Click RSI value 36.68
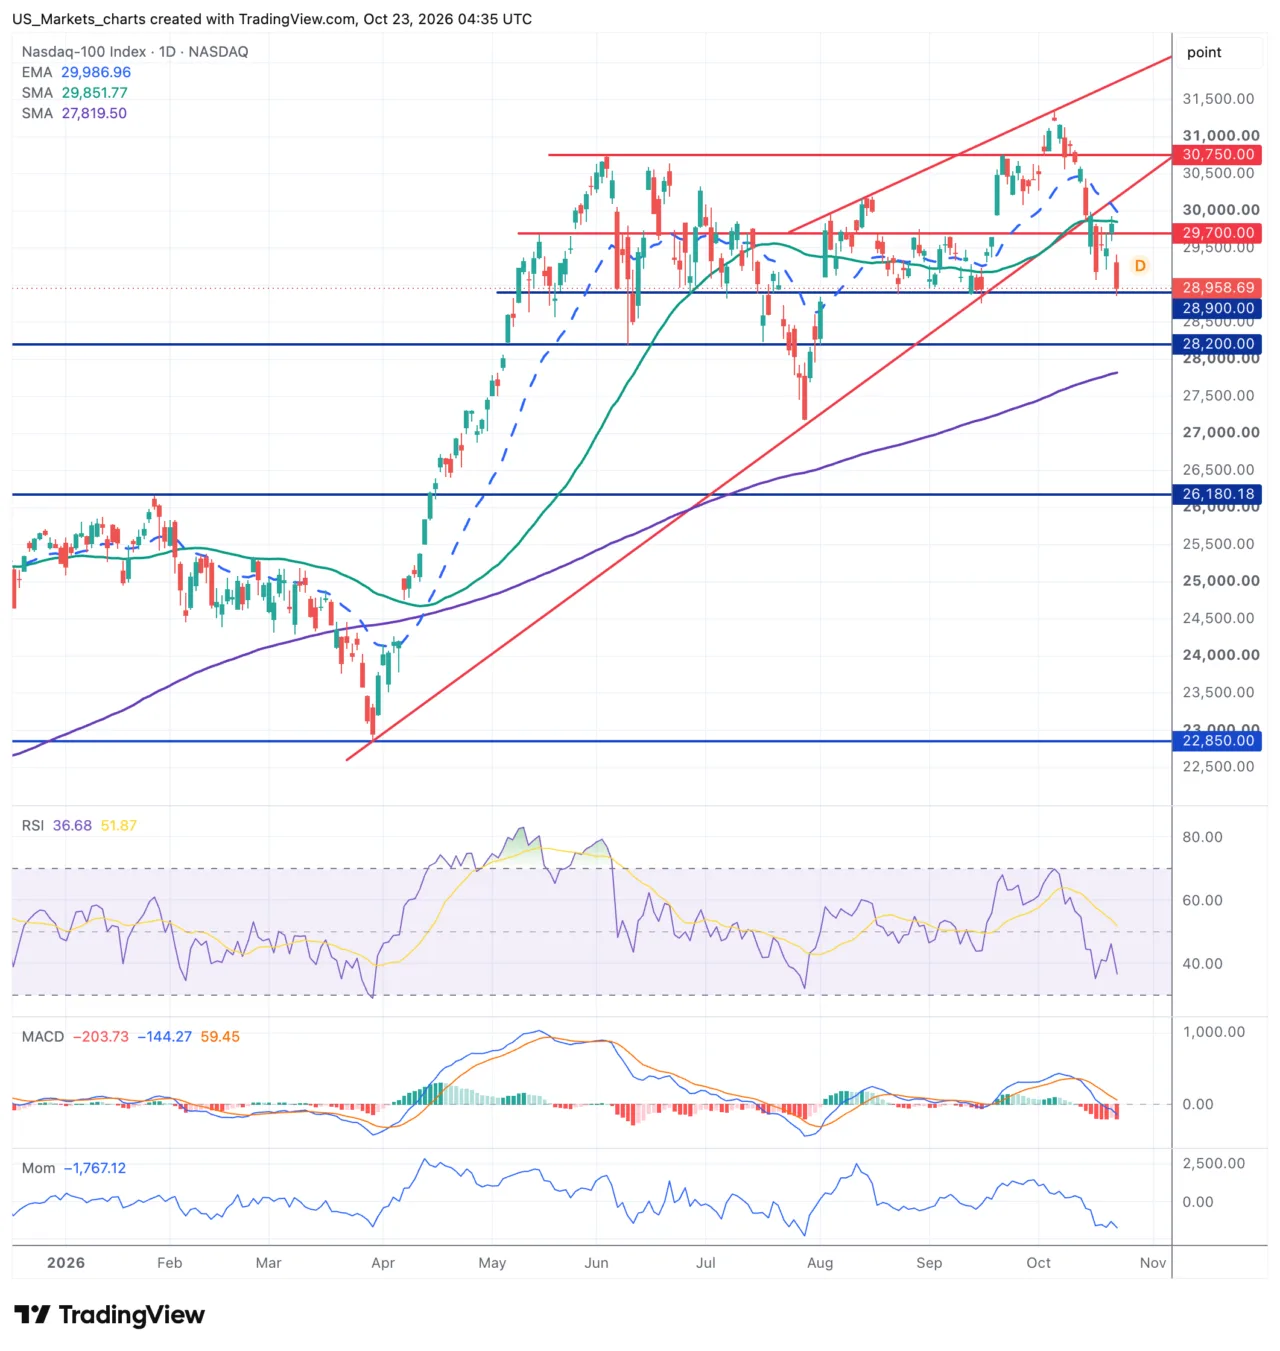This screenshot has width=1280, height=1351. point(72,826)
